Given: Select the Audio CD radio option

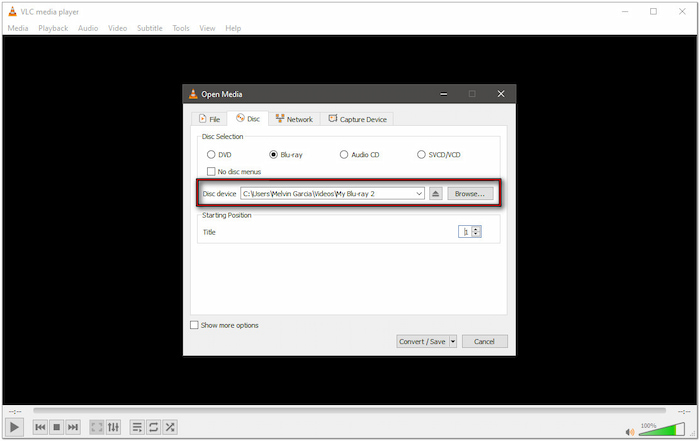Looking at the screenshot, I should [x=344, y=155].
